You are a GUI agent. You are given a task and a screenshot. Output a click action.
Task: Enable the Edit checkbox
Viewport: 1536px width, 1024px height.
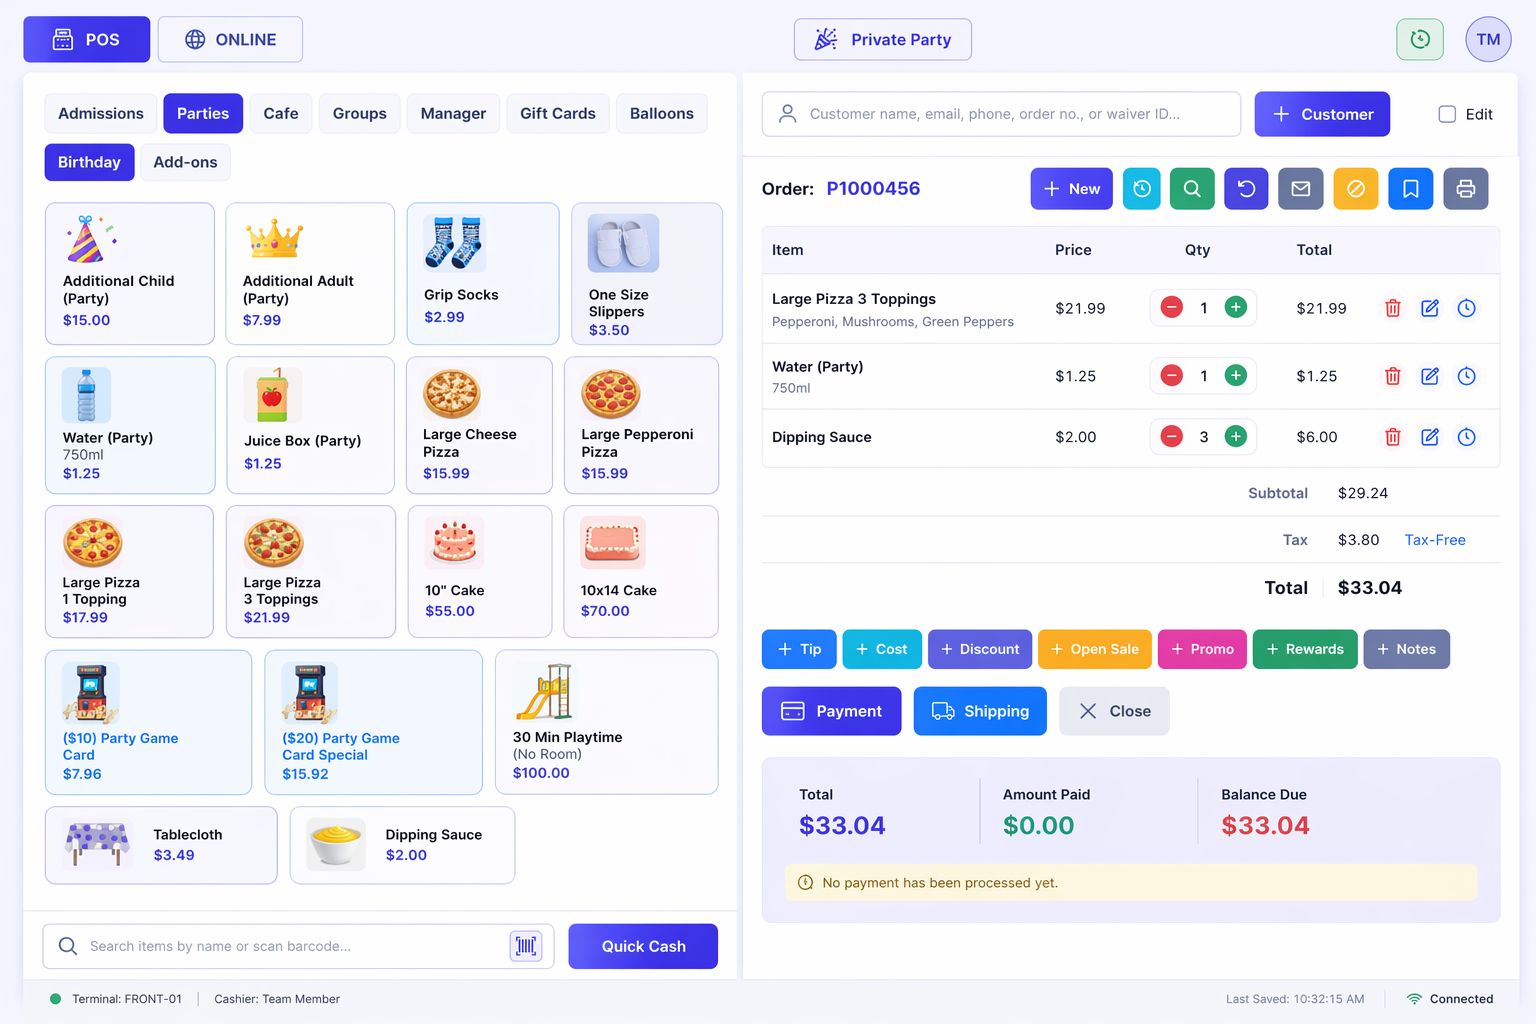[1447, 114]
